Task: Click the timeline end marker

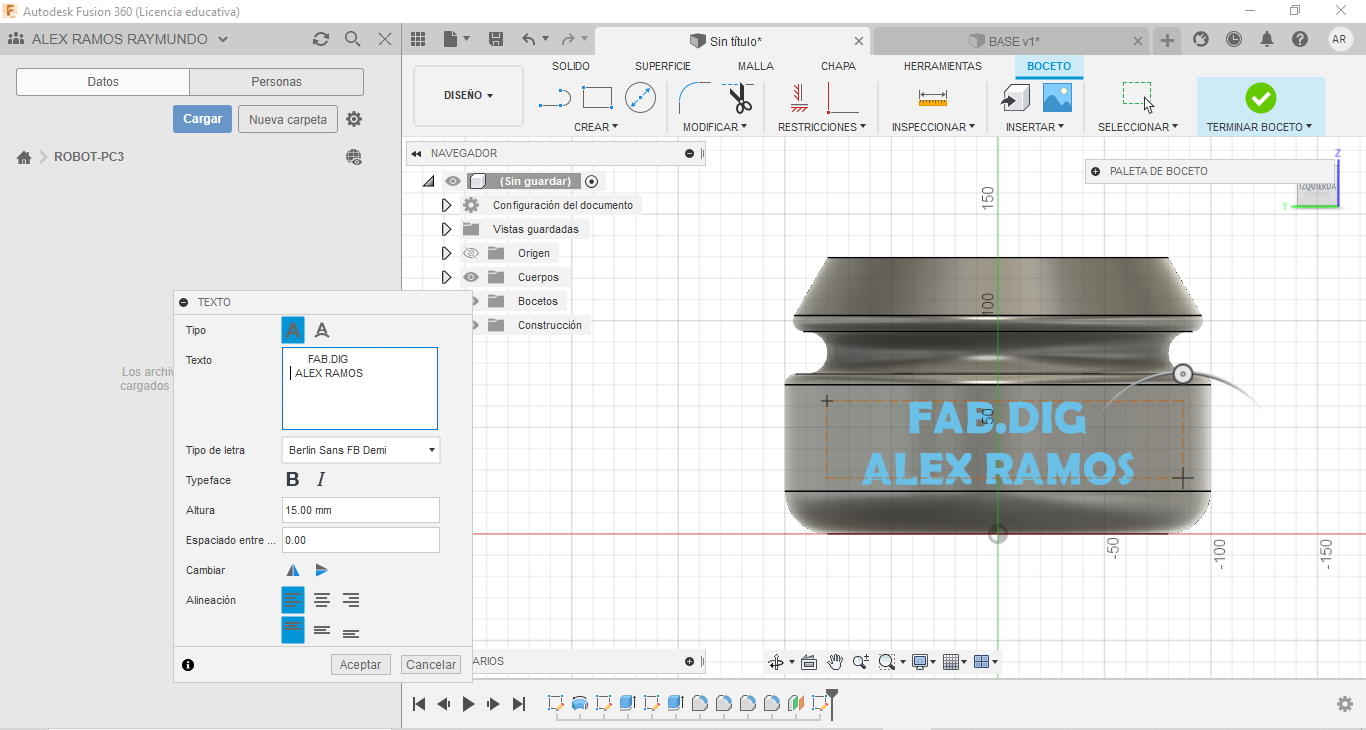Action: [x=830, y=697]
